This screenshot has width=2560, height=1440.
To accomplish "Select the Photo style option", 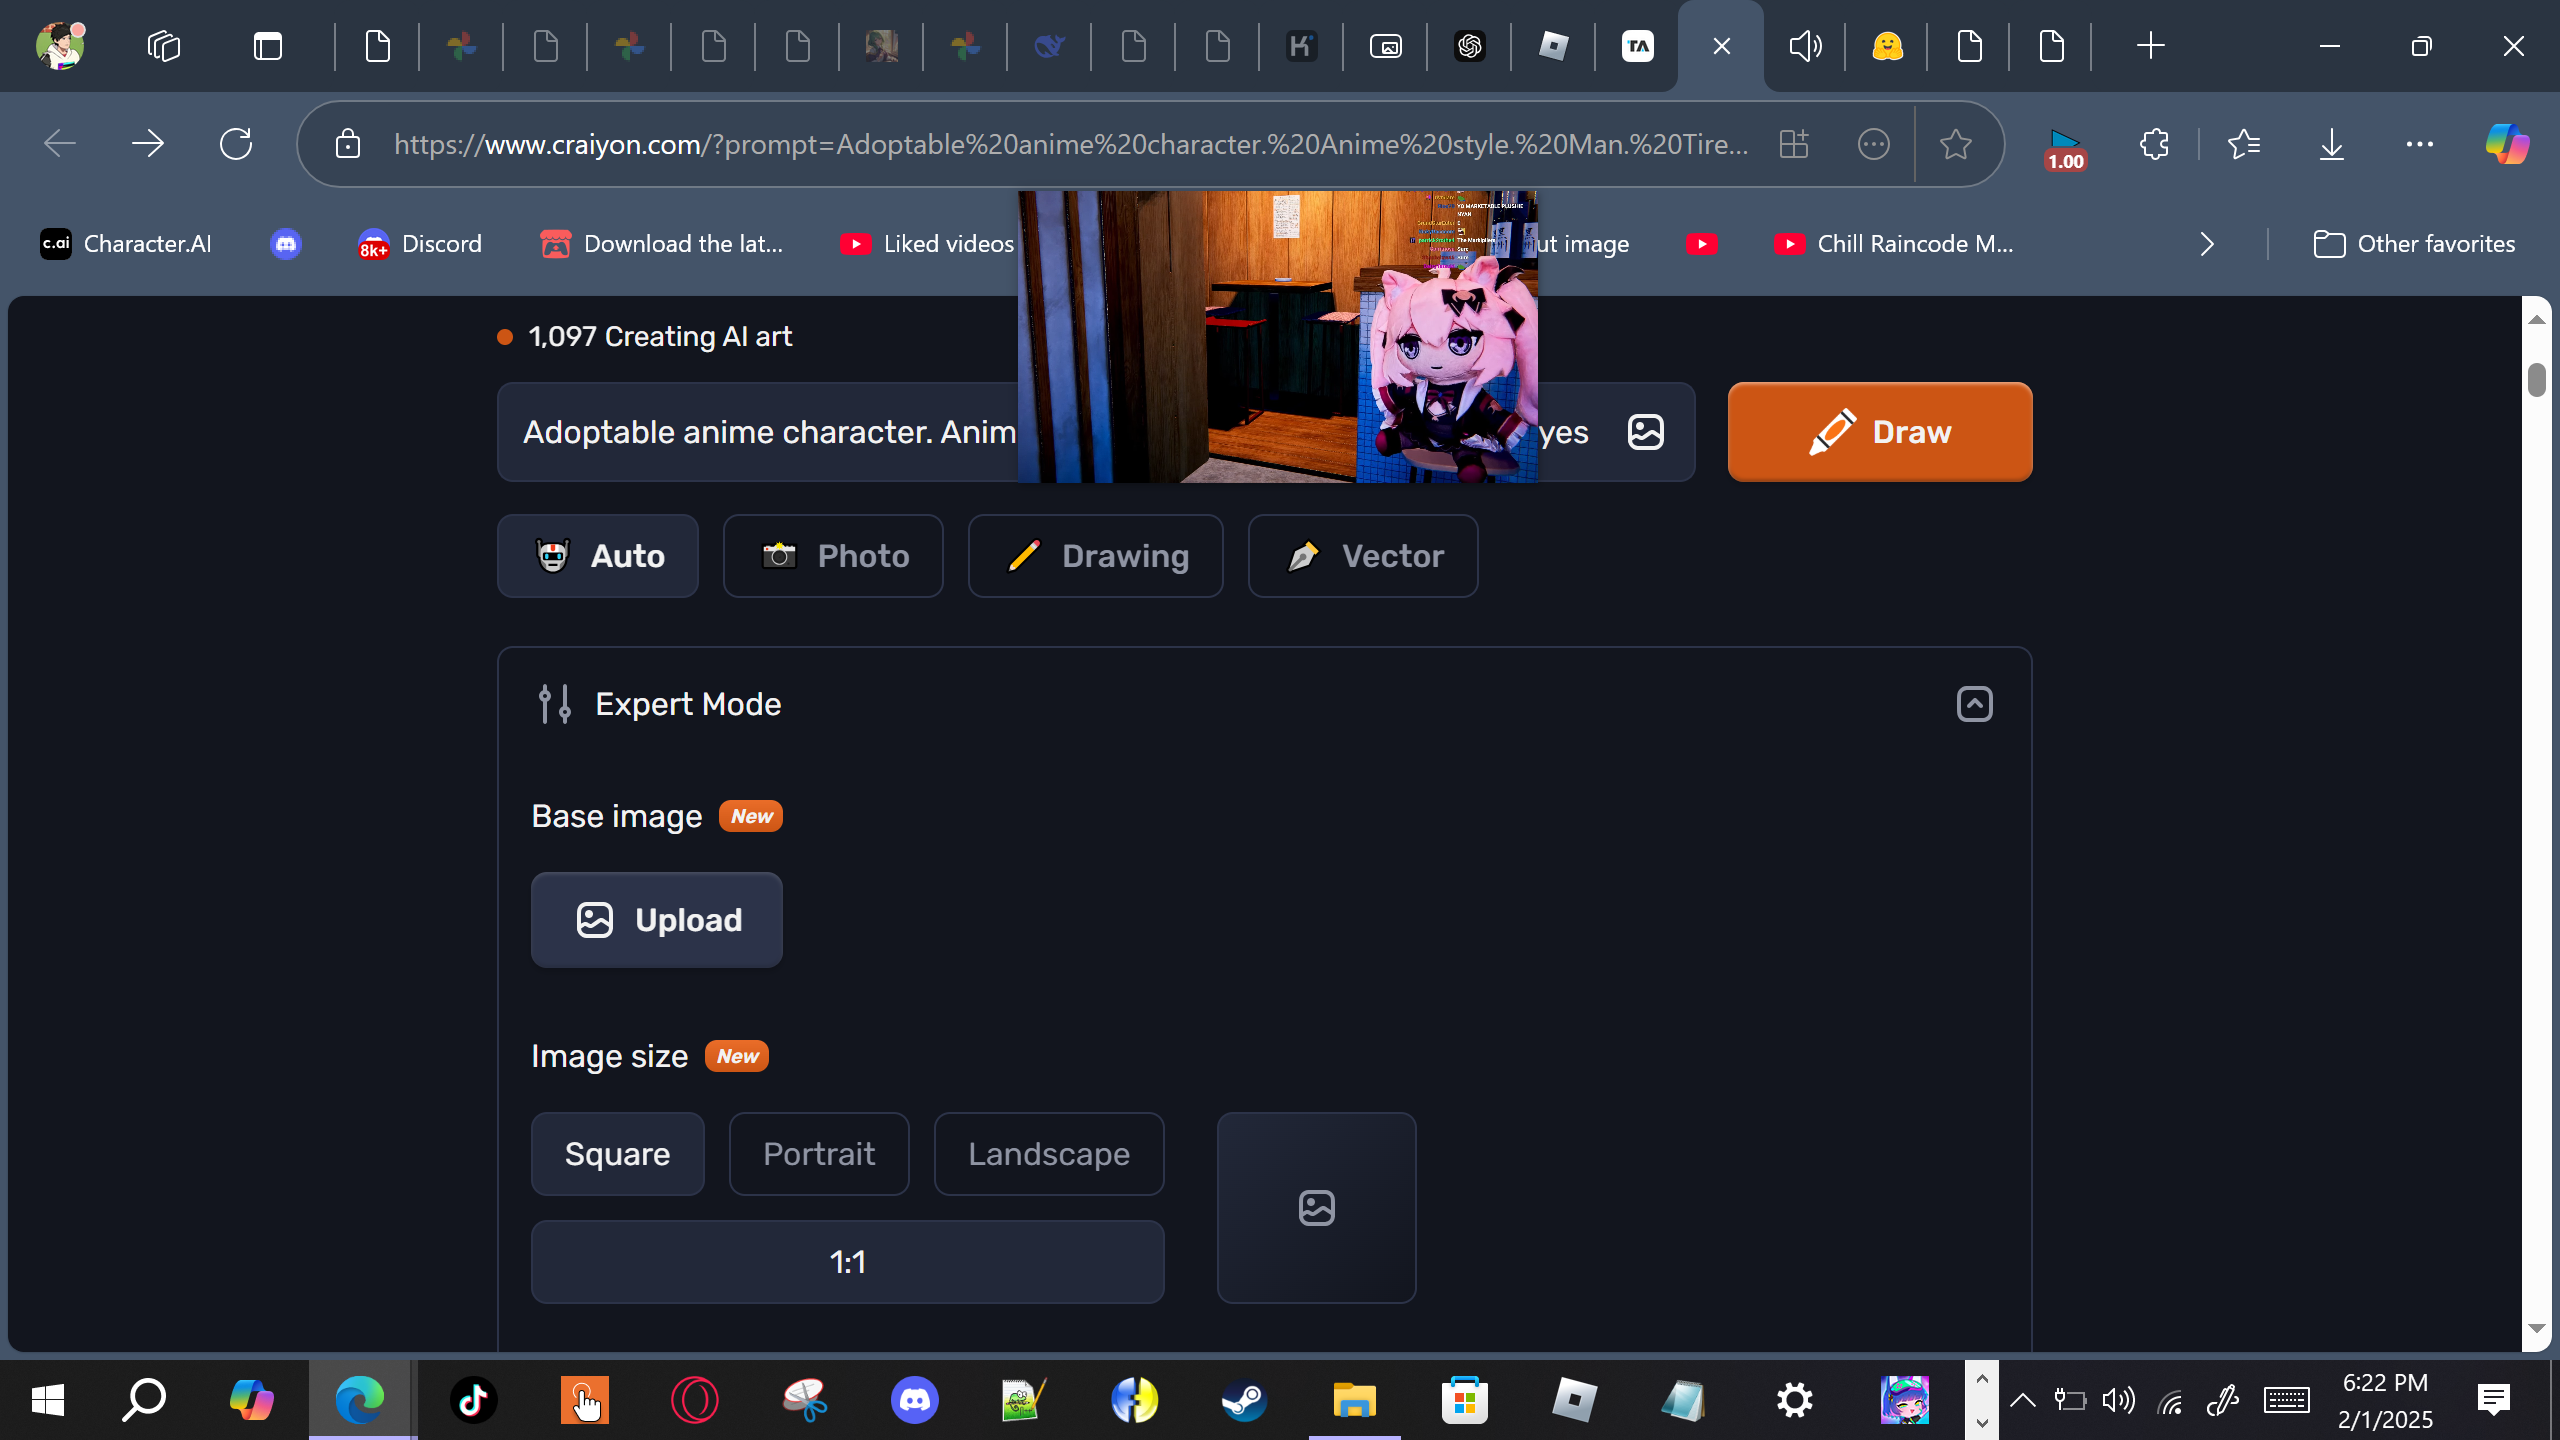I will click(x=833, y=556).
